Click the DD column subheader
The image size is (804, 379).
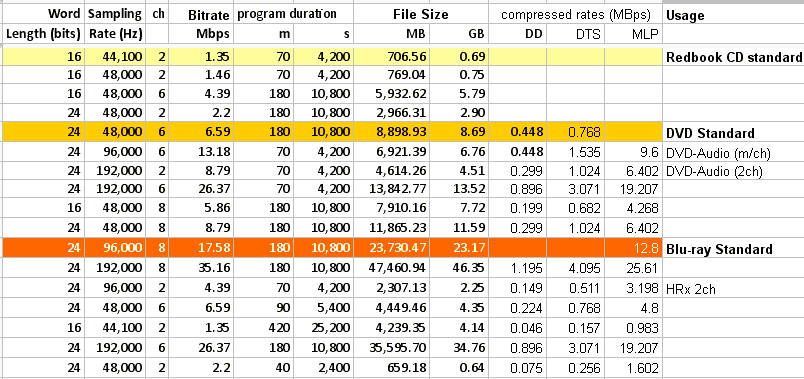click(518, 34)
